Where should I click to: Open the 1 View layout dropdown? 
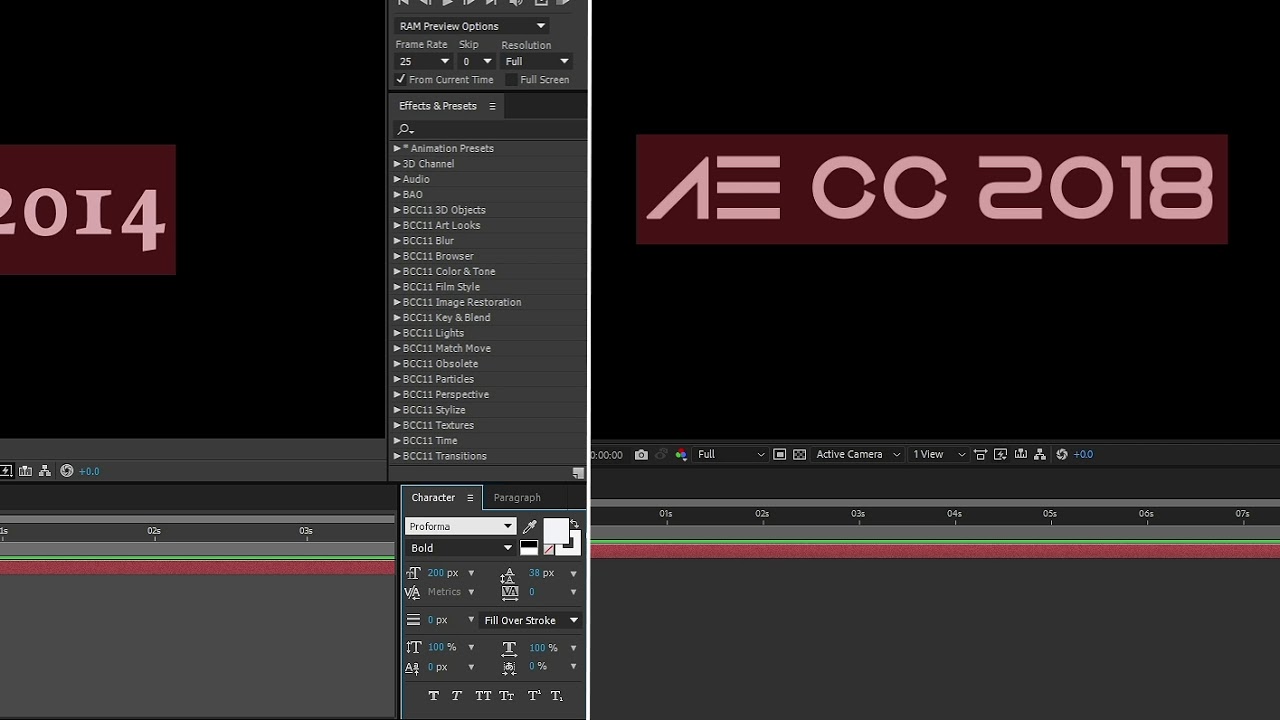click(940, 454)
